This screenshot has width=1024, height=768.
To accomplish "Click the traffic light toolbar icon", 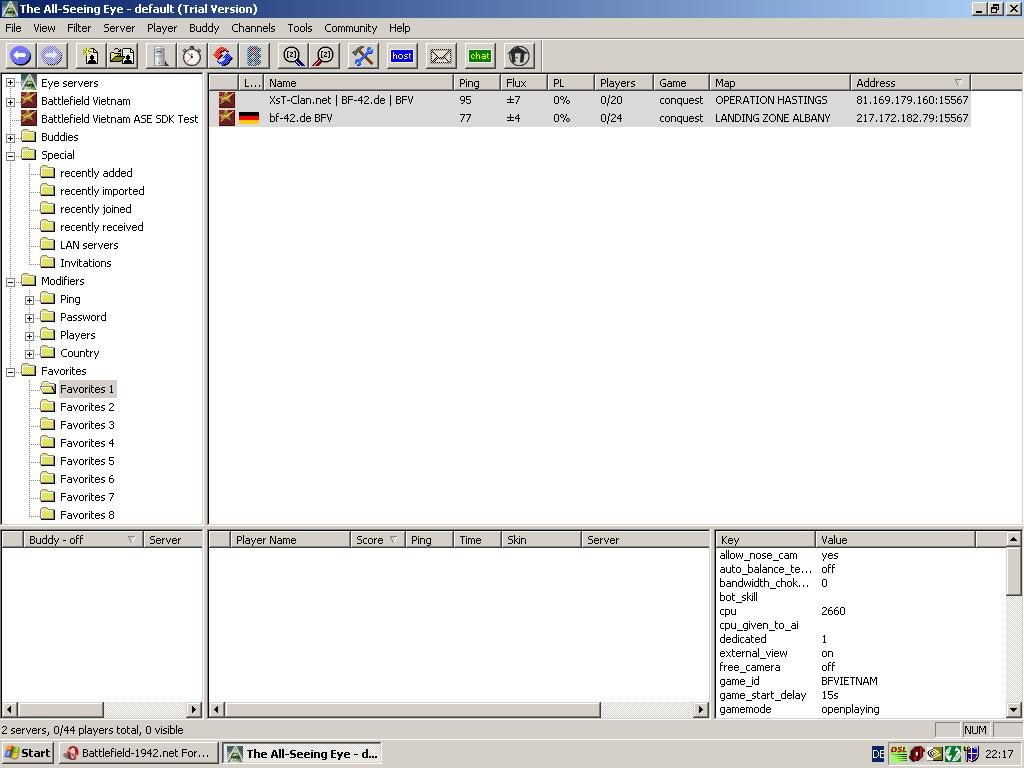I will click(x=254, y=56).
